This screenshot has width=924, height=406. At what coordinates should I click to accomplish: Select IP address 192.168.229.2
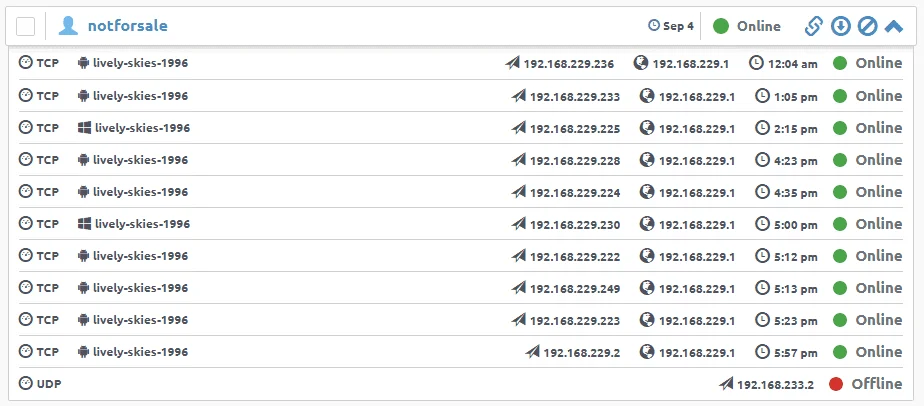582,352
